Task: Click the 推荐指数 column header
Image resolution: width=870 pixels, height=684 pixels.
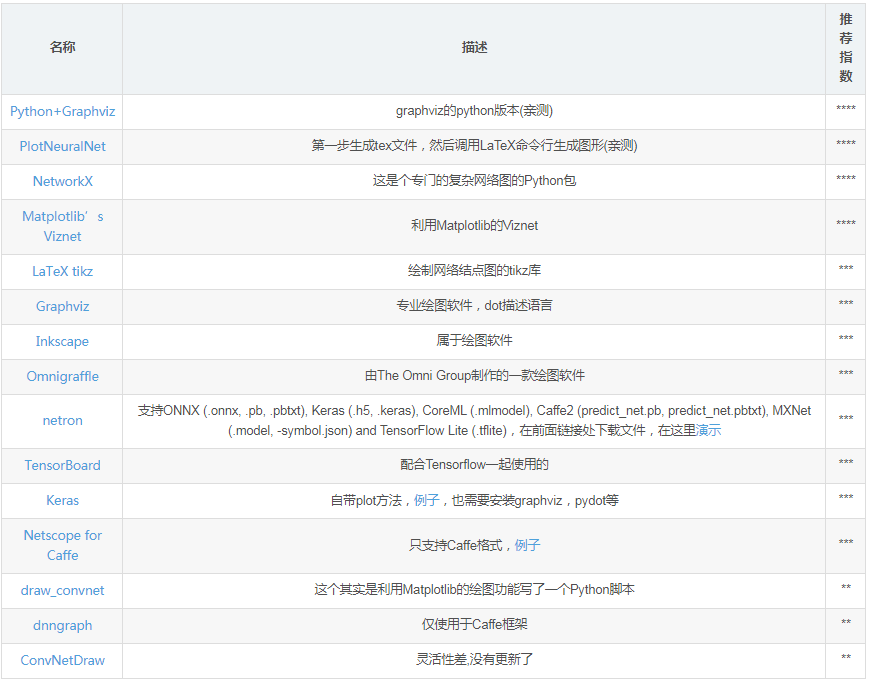Action: pyautogui.click(x=846, y=48)
